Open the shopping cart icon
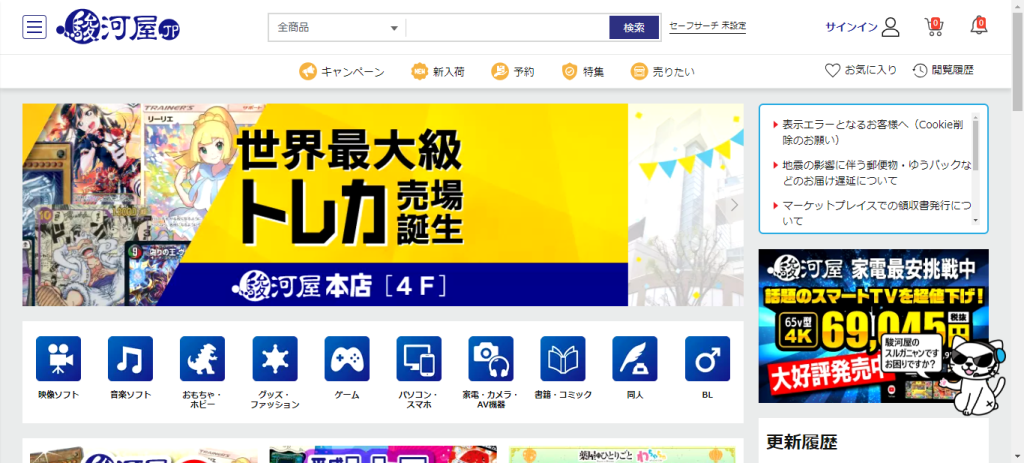Image resolution: width=1024 pixels, height=463 pixels. point(935,26)
